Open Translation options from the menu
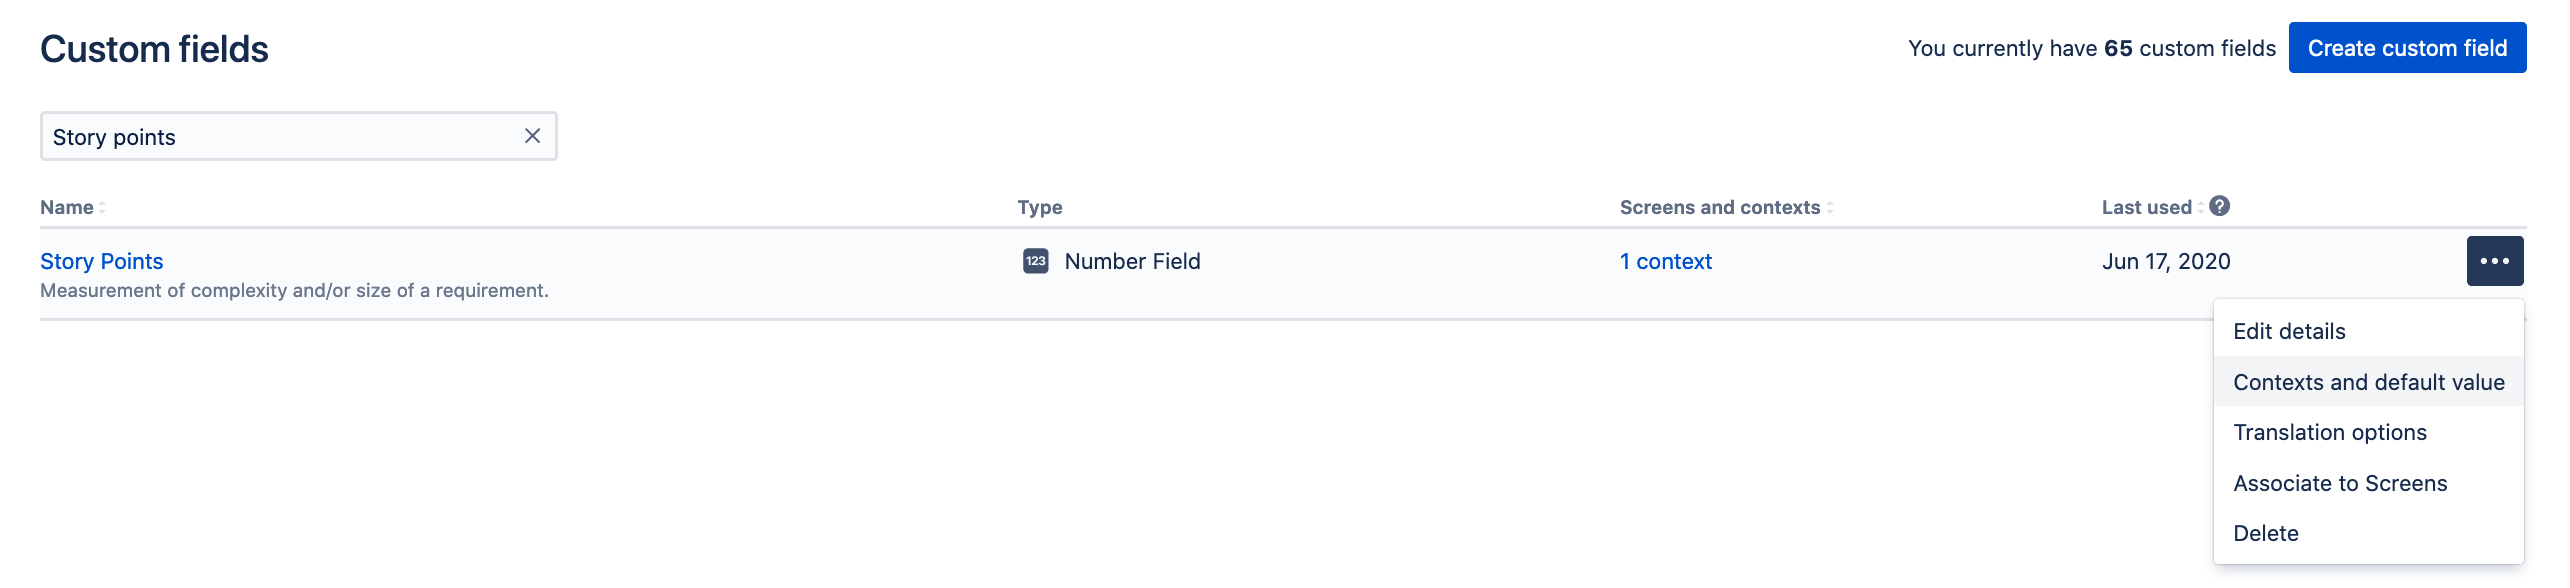The height and width of the screenshot is (588, 2570). click(2330, 432)
